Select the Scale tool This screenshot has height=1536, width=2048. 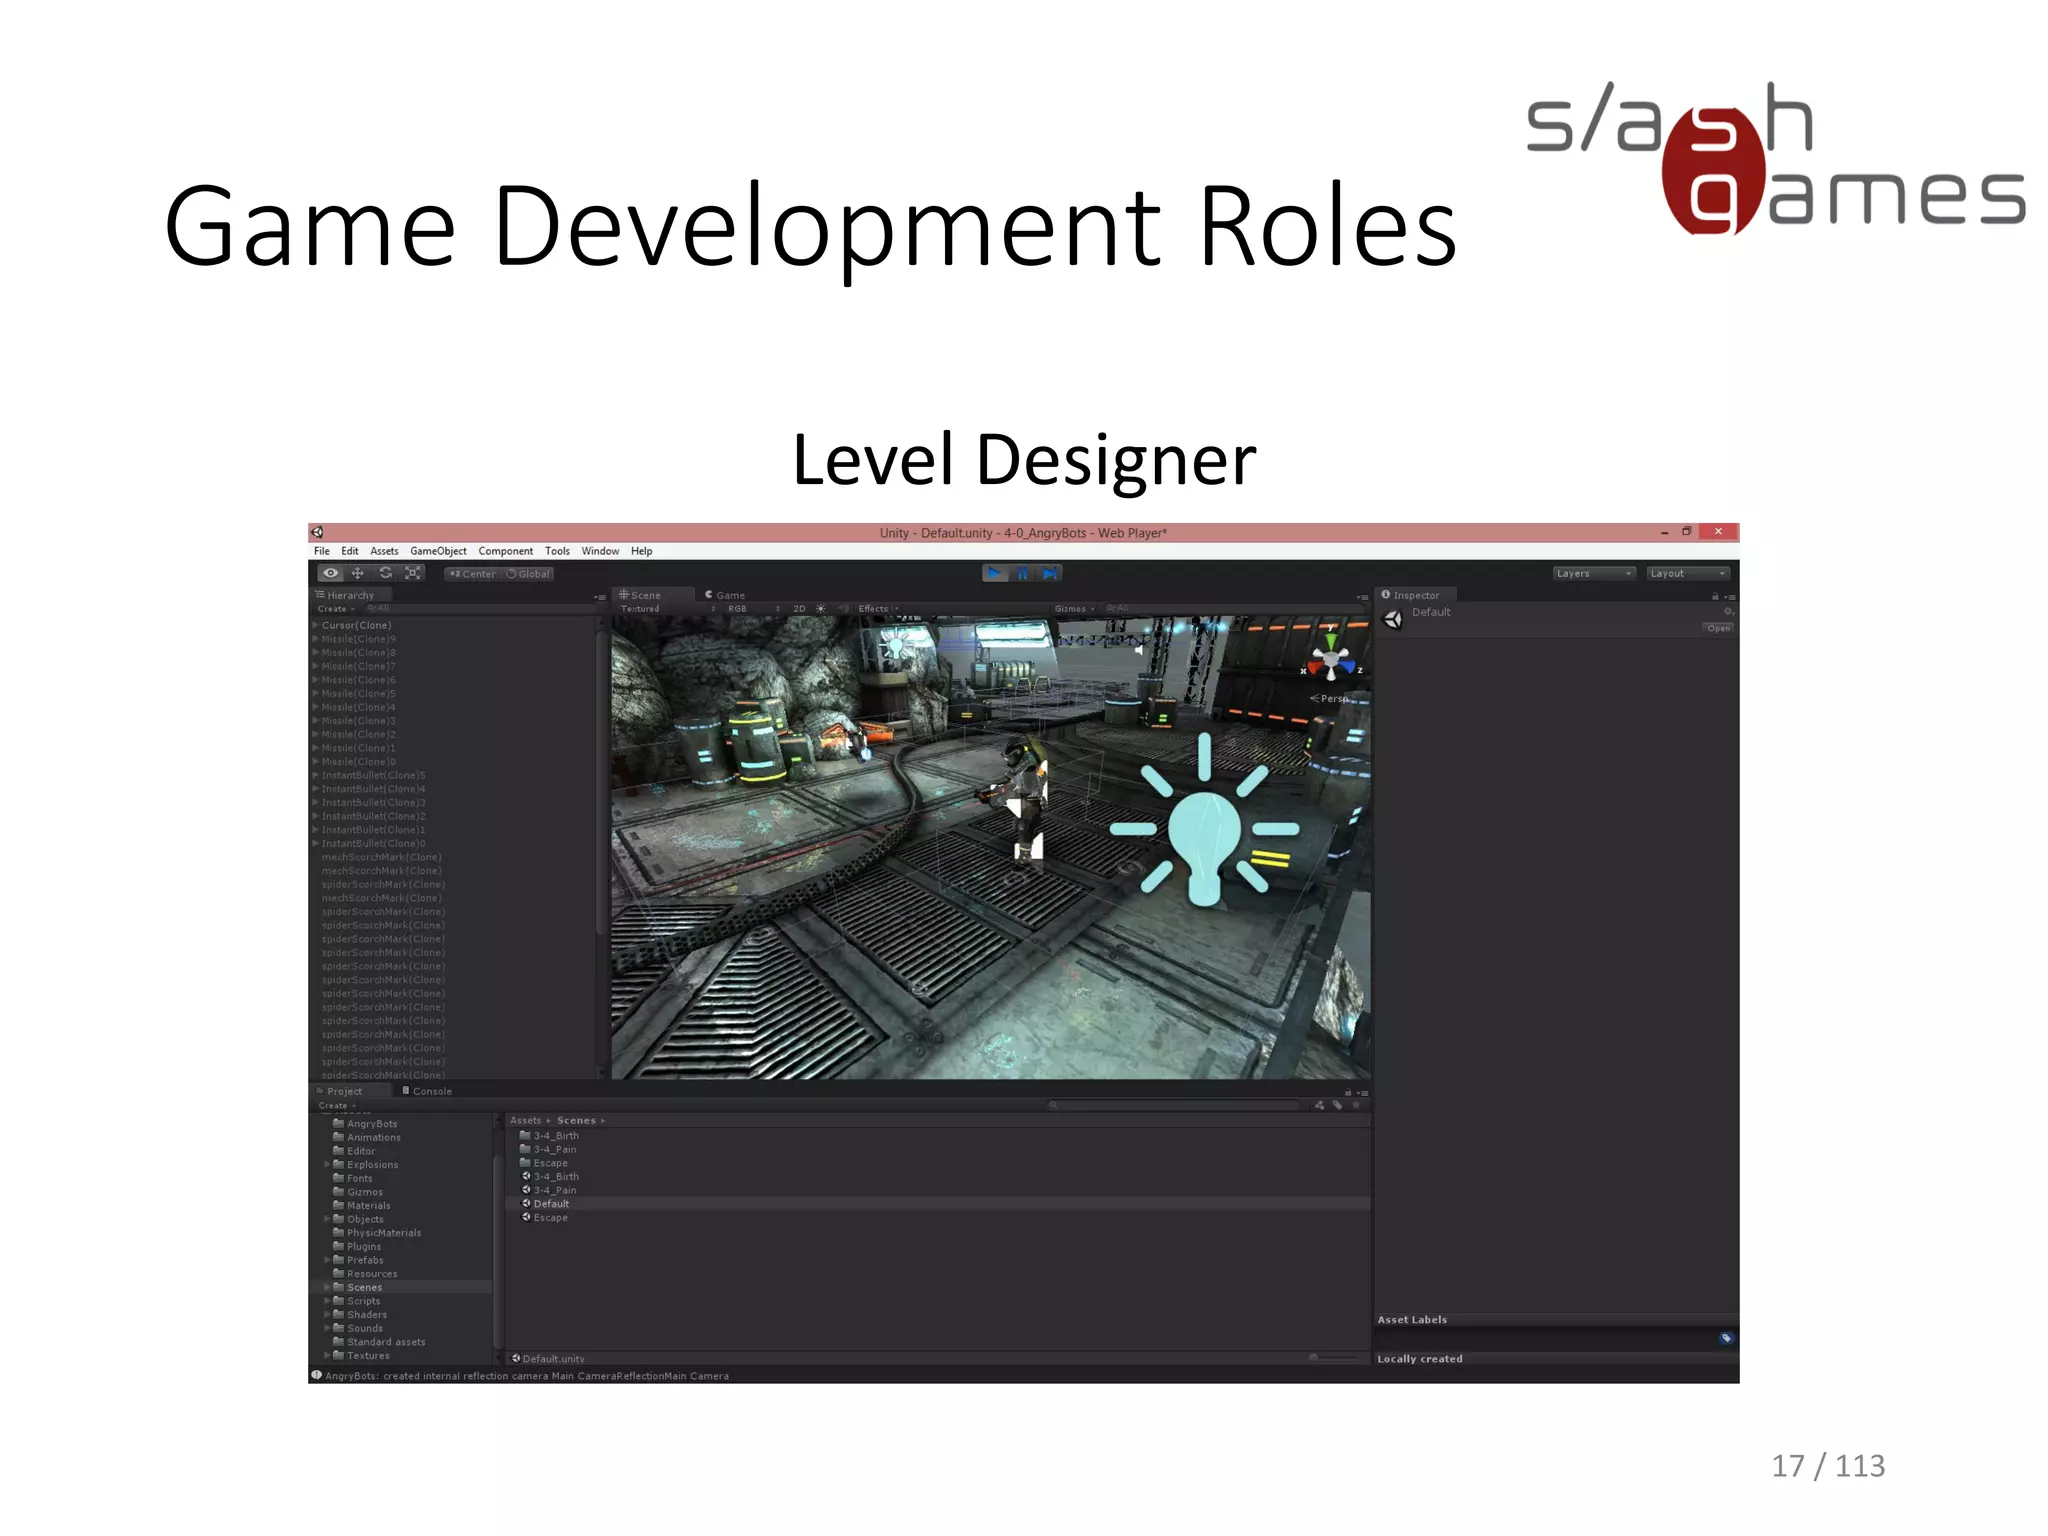412,573
